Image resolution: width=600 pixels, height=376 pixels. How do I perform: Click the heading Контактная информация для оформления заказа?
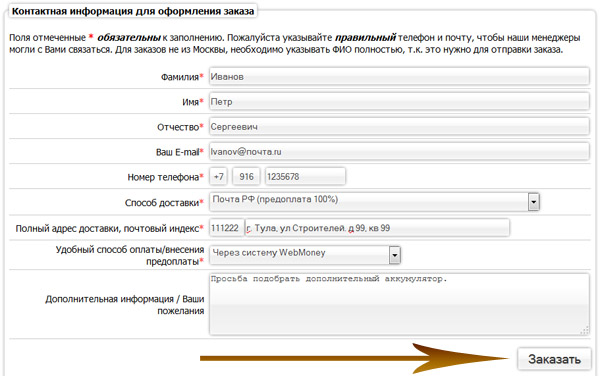[133, 11]
